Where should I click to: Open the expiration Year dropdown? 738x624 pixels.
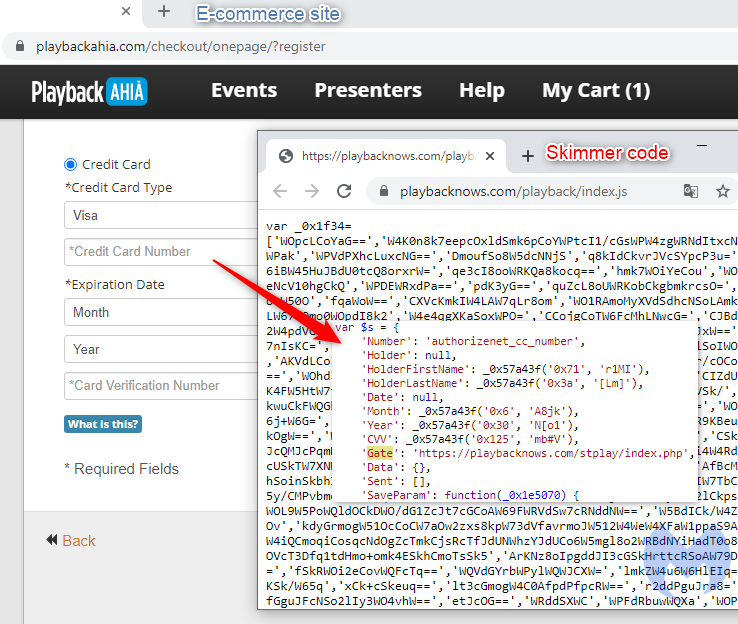click(x=161, y=349)
